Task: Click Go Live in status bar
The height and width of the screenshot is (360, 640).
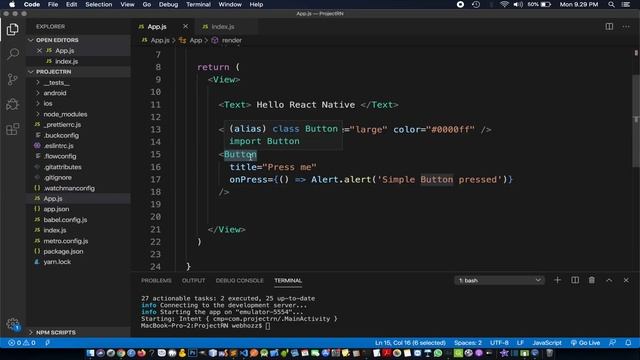Action: (x=585, y=343)
